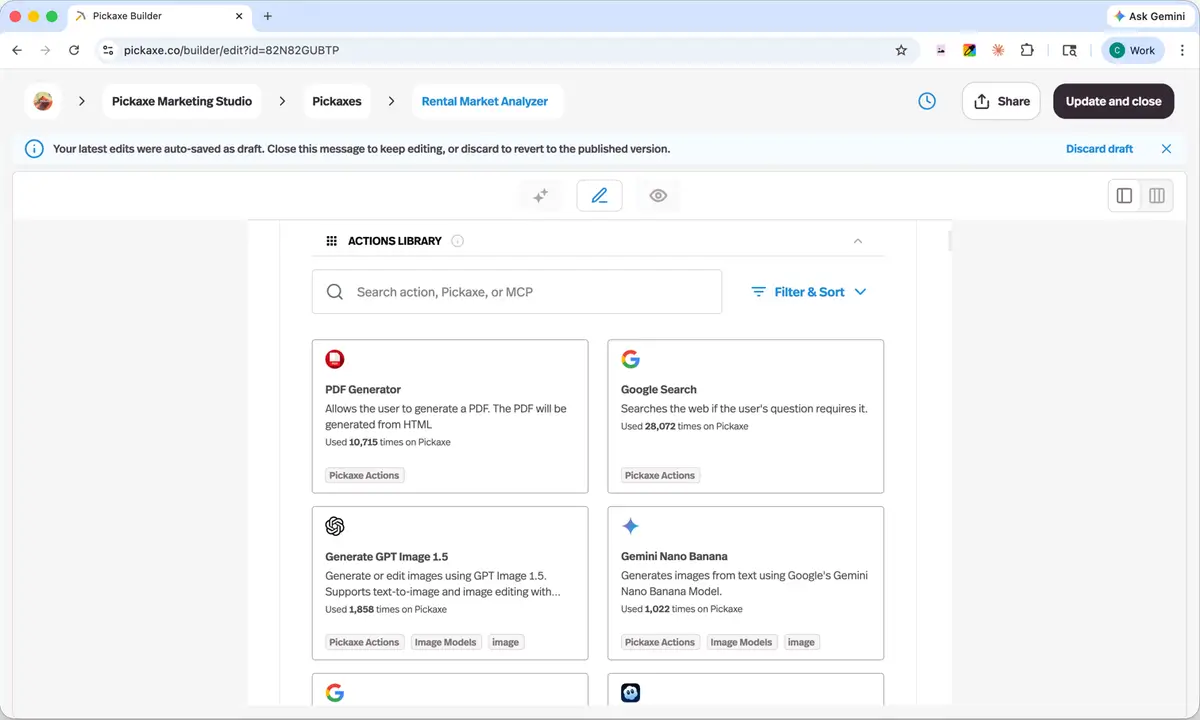The image size is (1200, 720).
Task: Select the Pickaxe Builder browser tab
Action: pos(160,16)
